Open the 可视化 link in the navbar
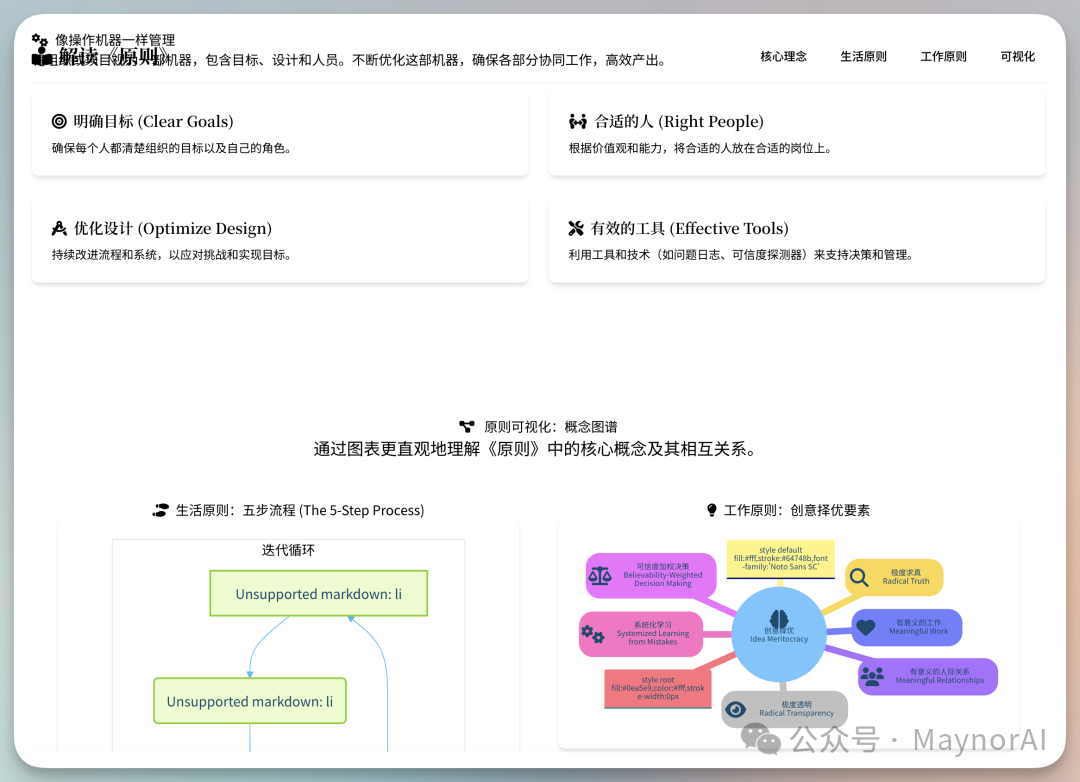1080x782 pixels. 1018,57
